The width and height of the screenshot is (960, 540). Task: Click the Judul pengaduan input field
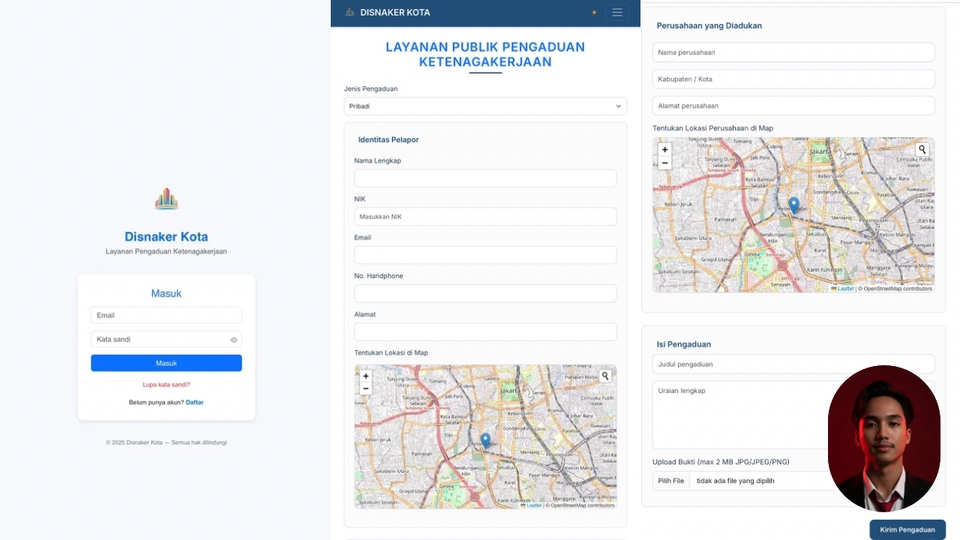[x=793, y=364]
